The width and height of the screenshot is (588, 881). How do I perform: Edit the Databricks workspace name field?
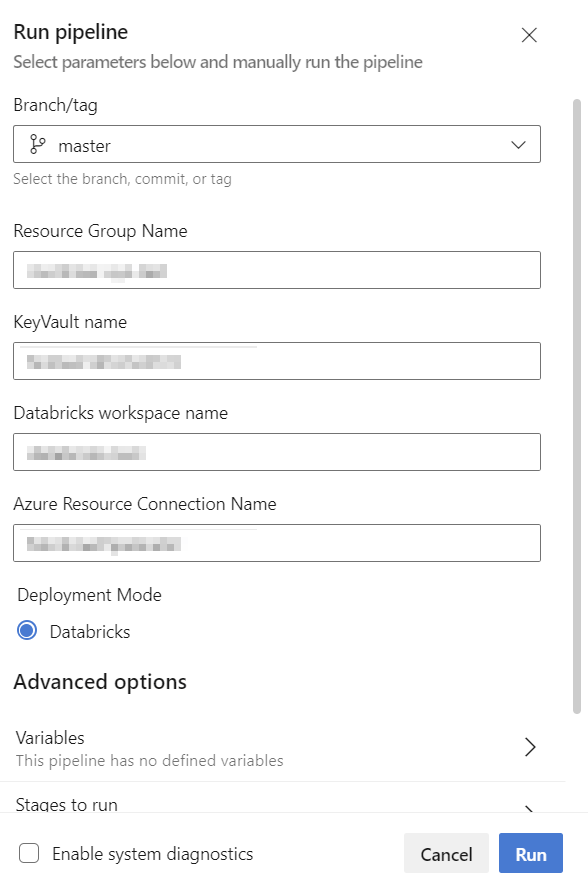[277, 452]
